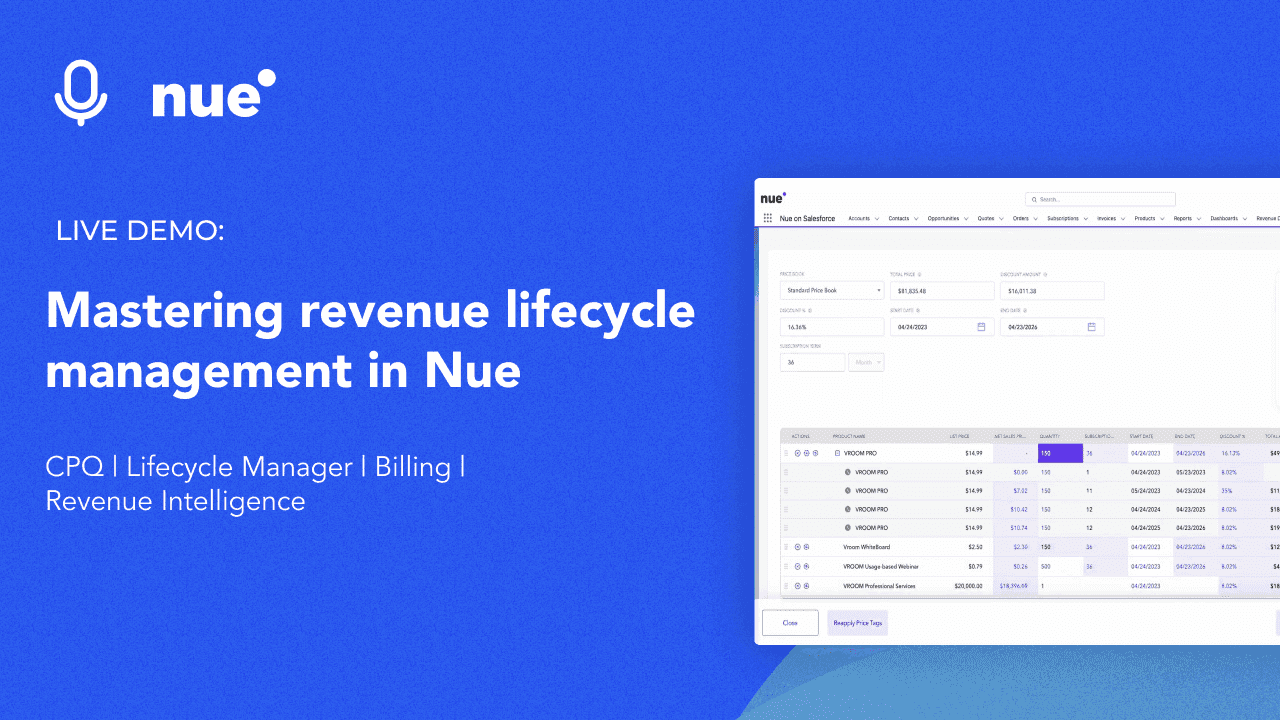Click the info icon beside Start Date label
Viewport: 1280px width, 720px height.
click(x=918, y=311)
